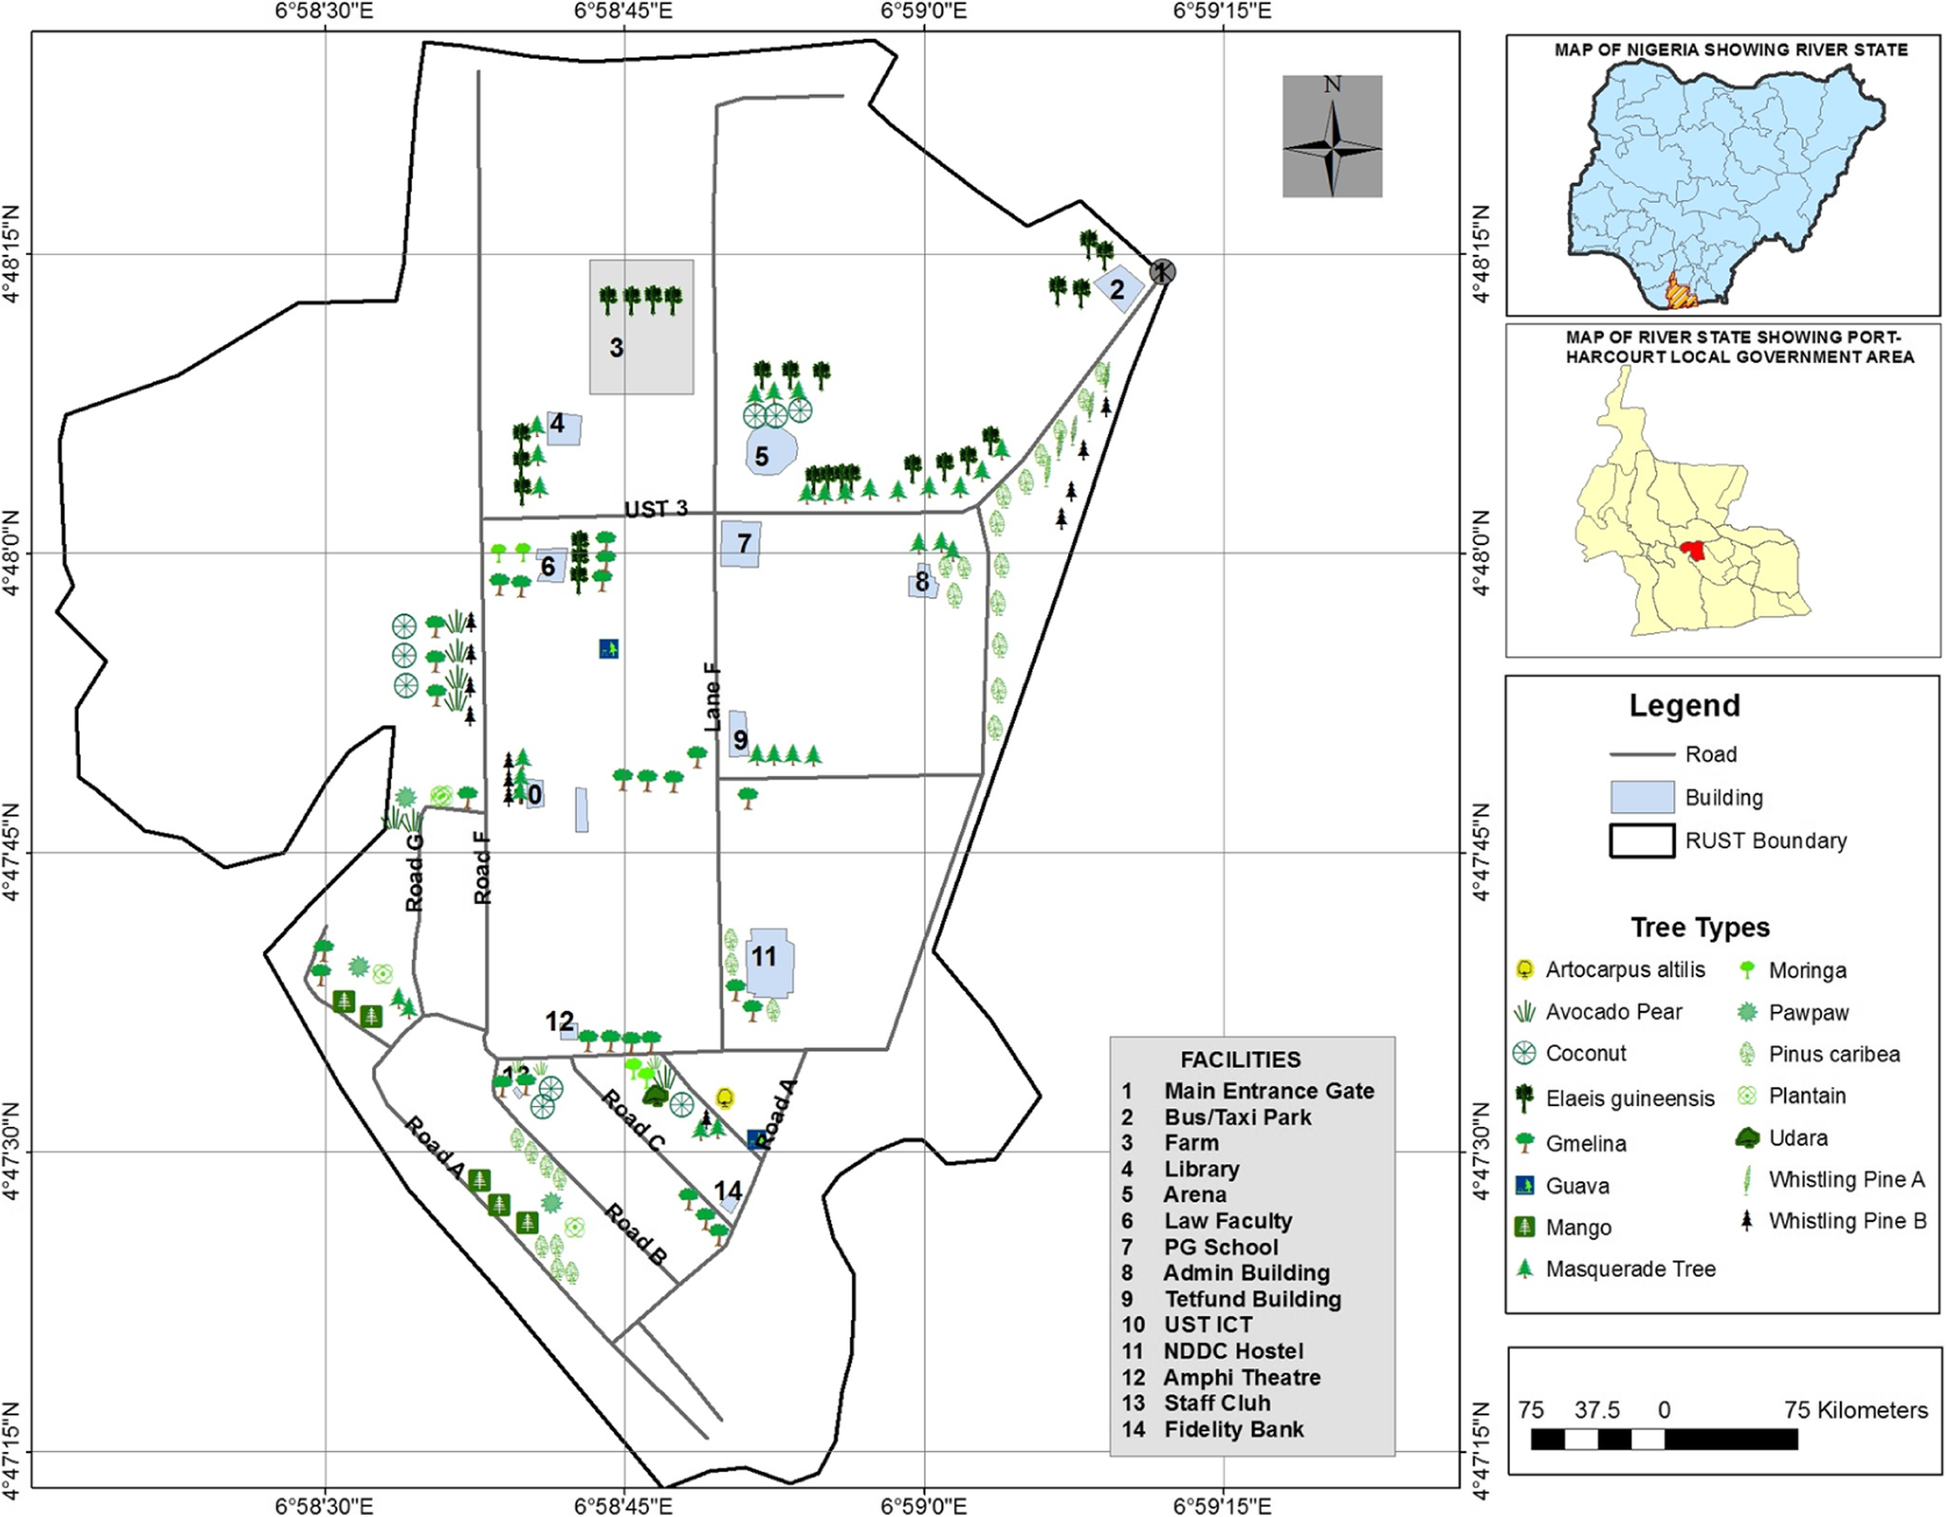Click the Udara legend symbol

pyautogui.click(x=1747, y=1137)
